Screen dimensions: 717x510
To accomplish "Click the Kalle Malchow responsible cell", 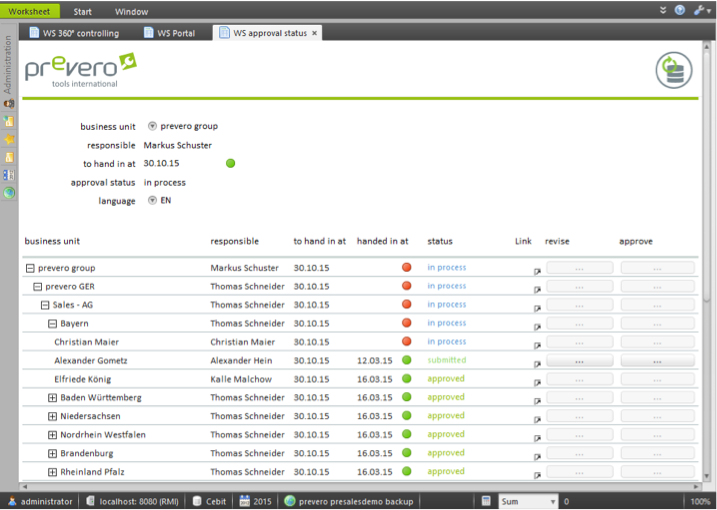I will [x=241, y=379].
